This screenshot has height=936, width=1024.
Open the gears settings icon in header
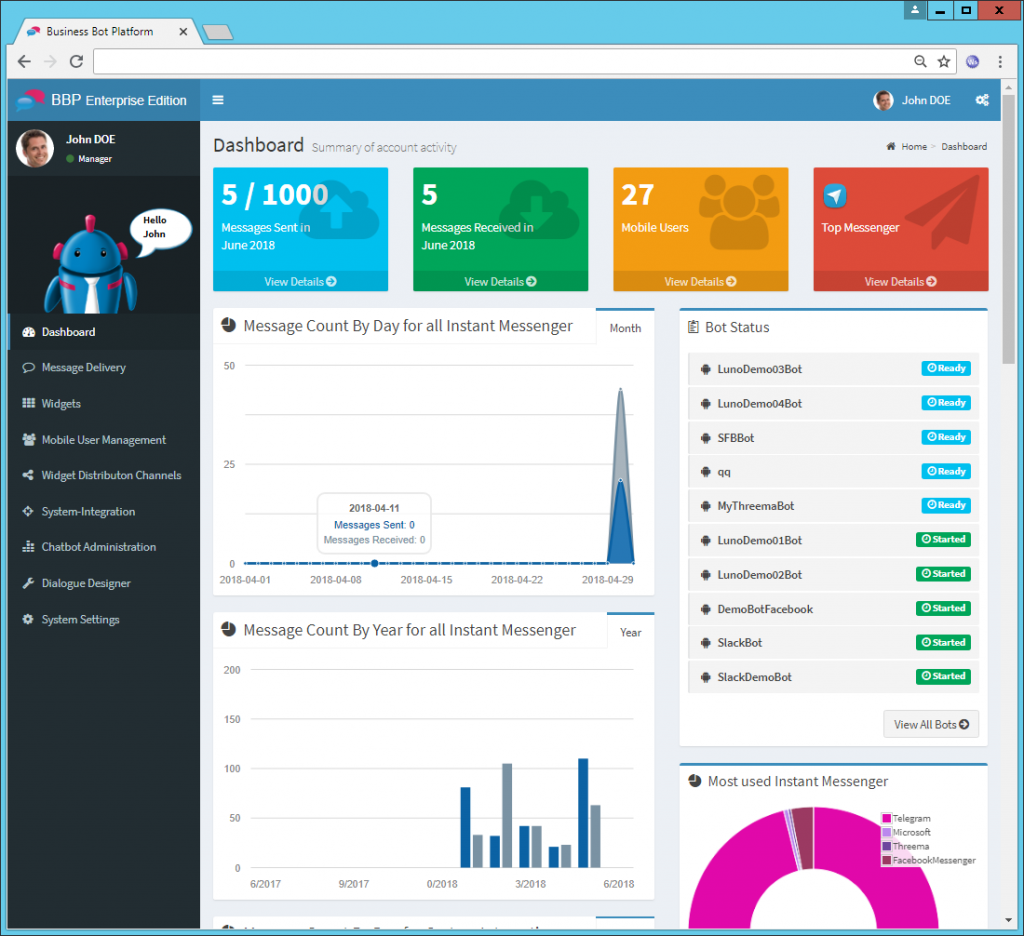pos(982,100)
